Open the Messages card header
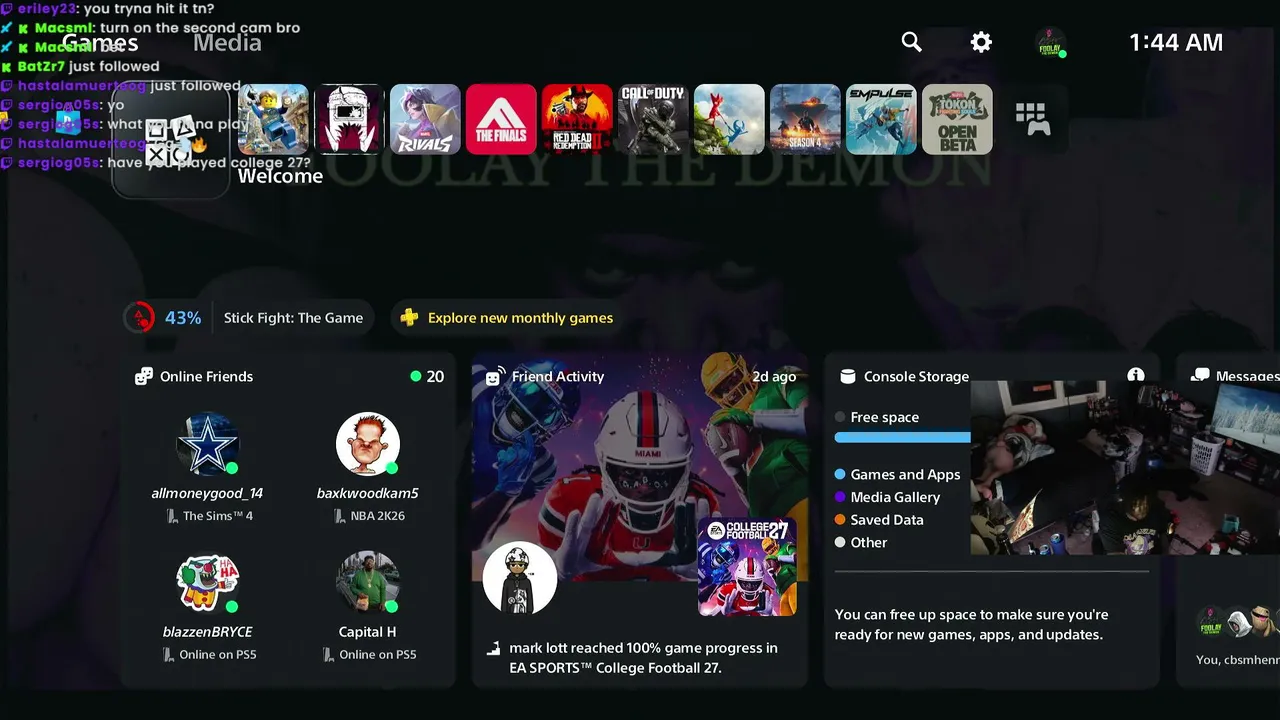1280x720 pixels. [1235, 377]
